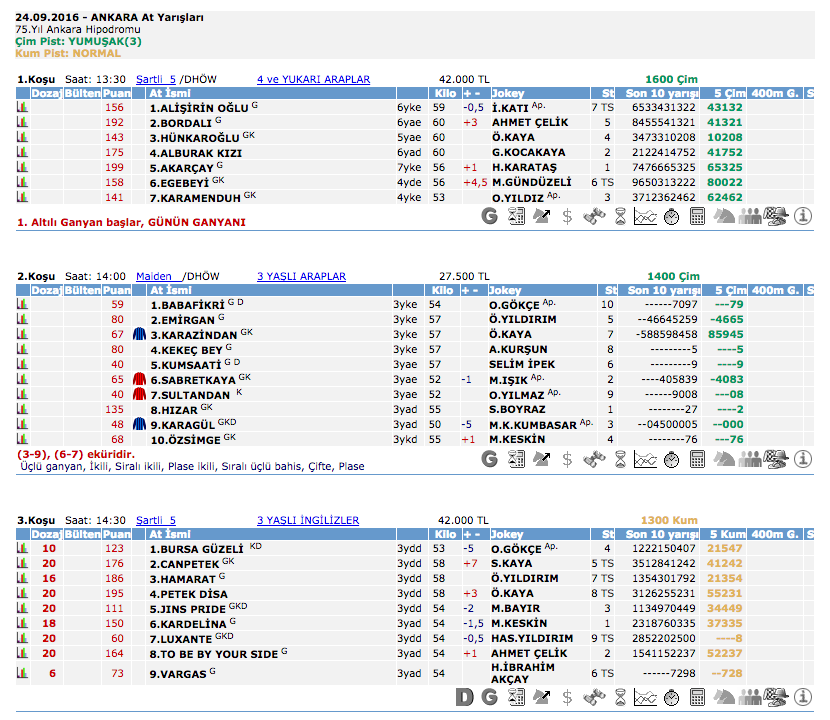Open bar chart icon beside ALİŞİRİN OĞLU

[x=22, y=107]
